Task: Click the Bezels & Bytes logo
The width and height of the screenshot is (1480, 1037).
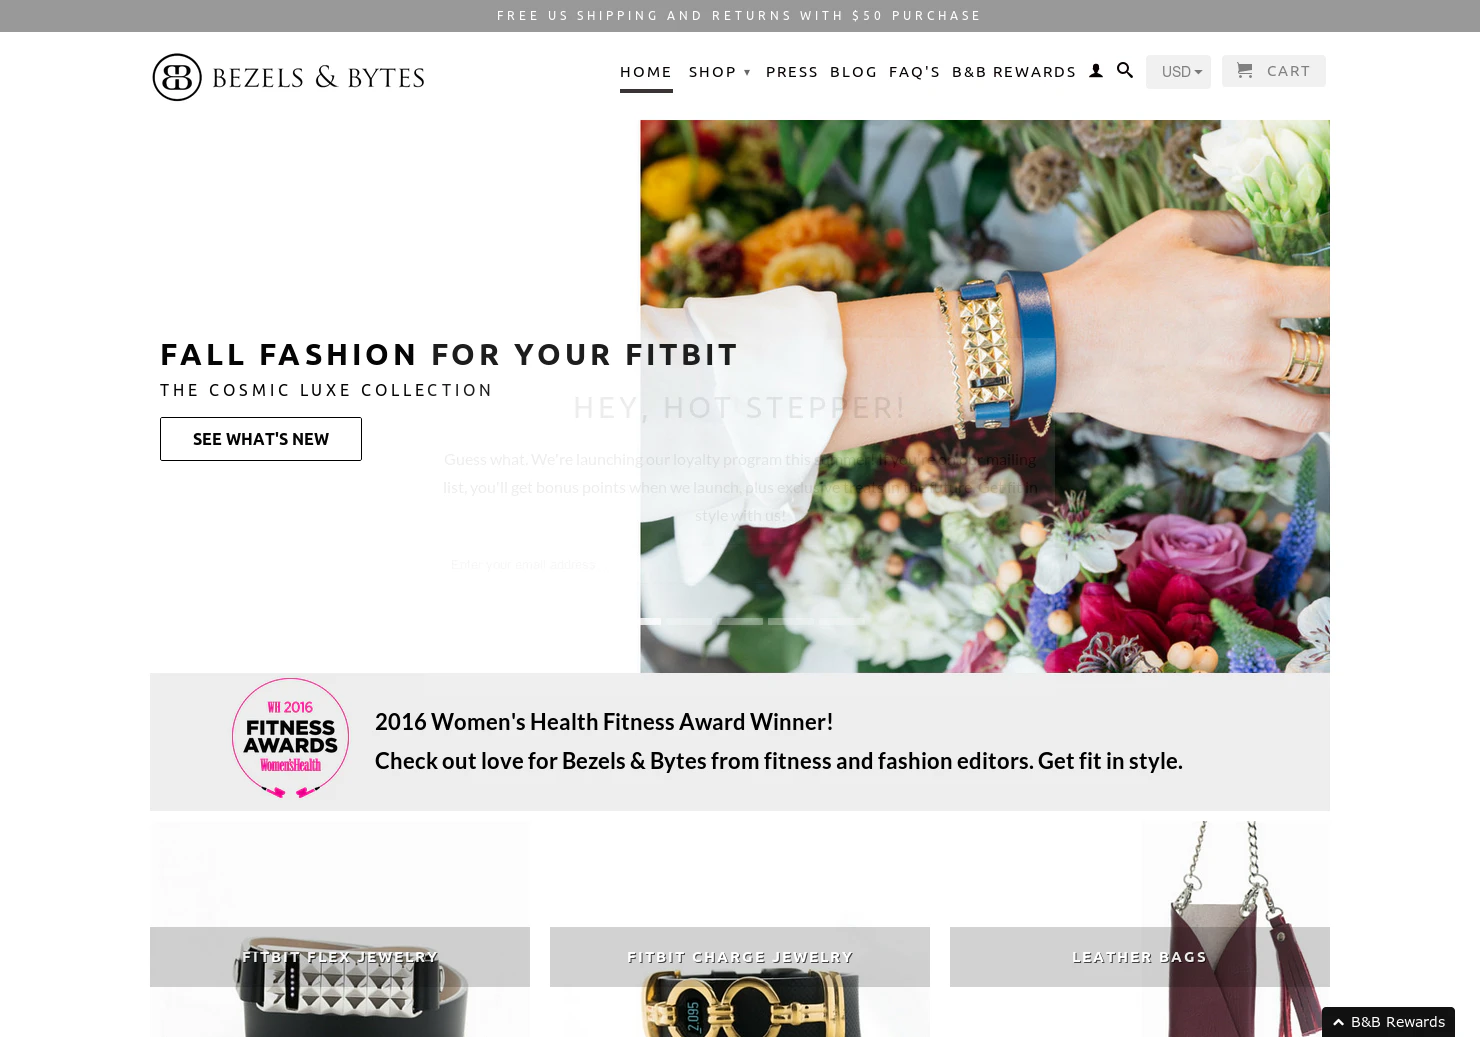Action: 288,77
